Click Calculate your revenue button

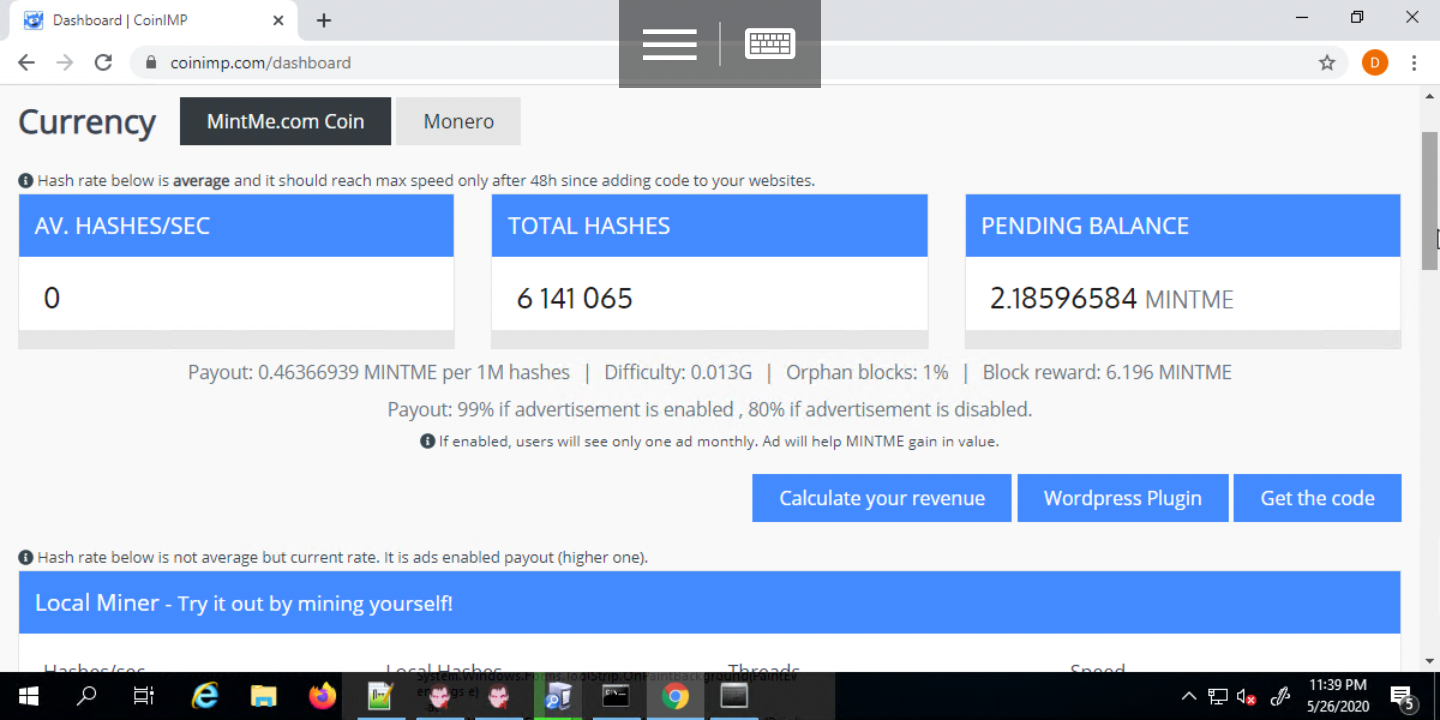coord(882,498)
